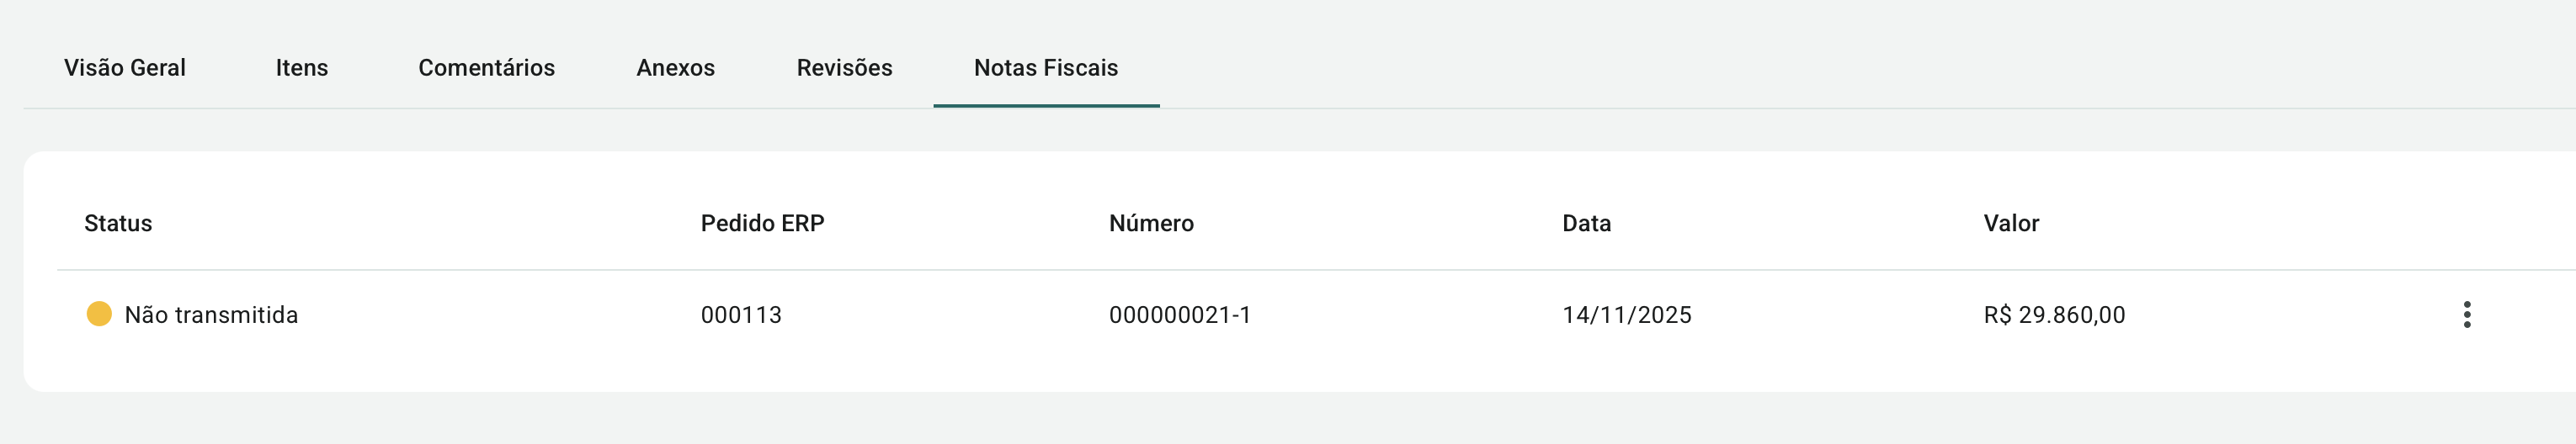The image size is (2576, 444).
Task: Open invoice number 000000021-1
Action: pyautogui.click(x=1180, y=315)
